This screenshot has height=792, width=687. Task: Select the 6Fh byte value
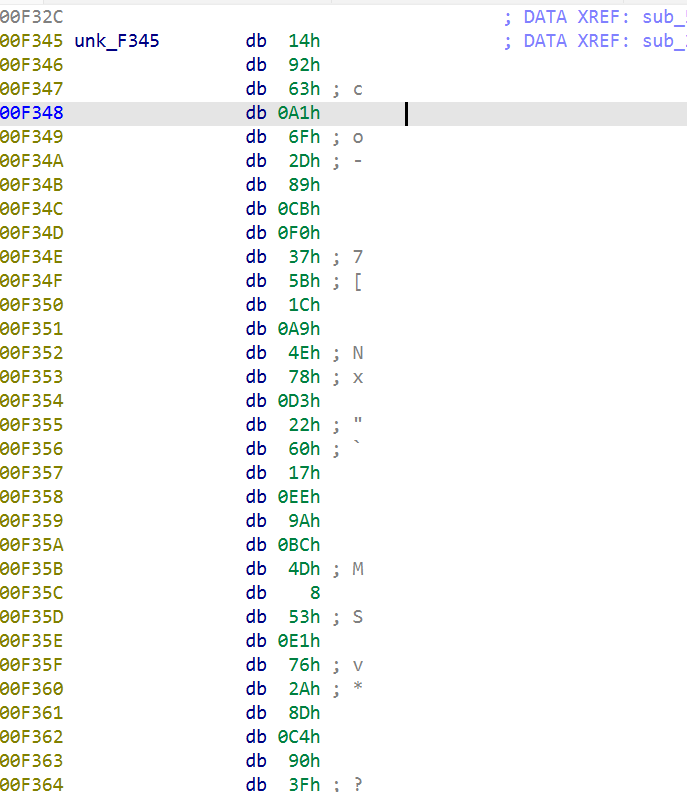click(304, 137)
